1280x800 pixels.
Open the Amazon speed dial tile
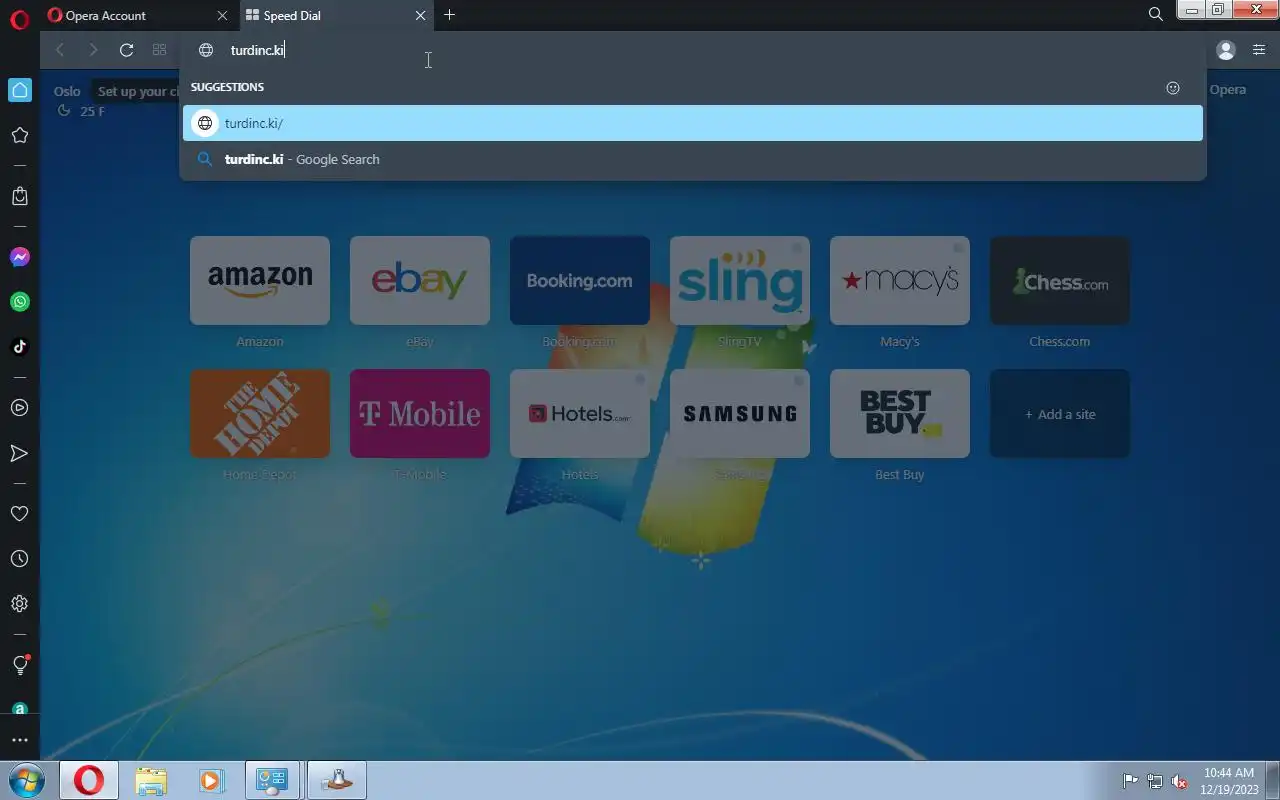[x=260, y=281]
